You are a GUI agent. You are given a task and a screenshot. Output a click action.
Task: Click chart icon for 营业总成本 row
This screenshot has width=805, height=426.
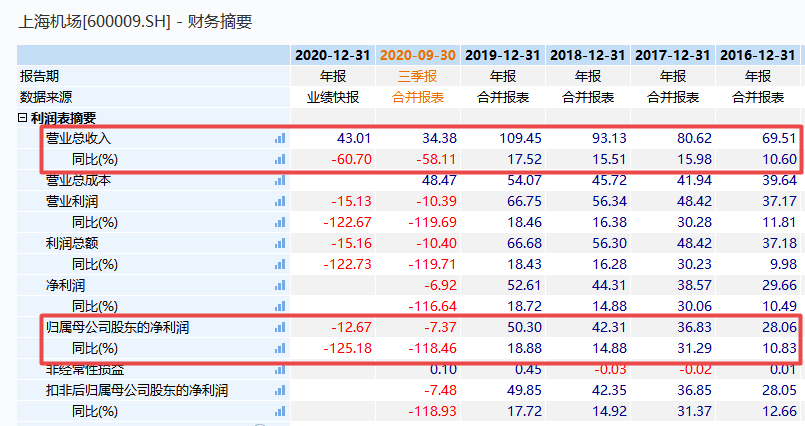point(280,180)
